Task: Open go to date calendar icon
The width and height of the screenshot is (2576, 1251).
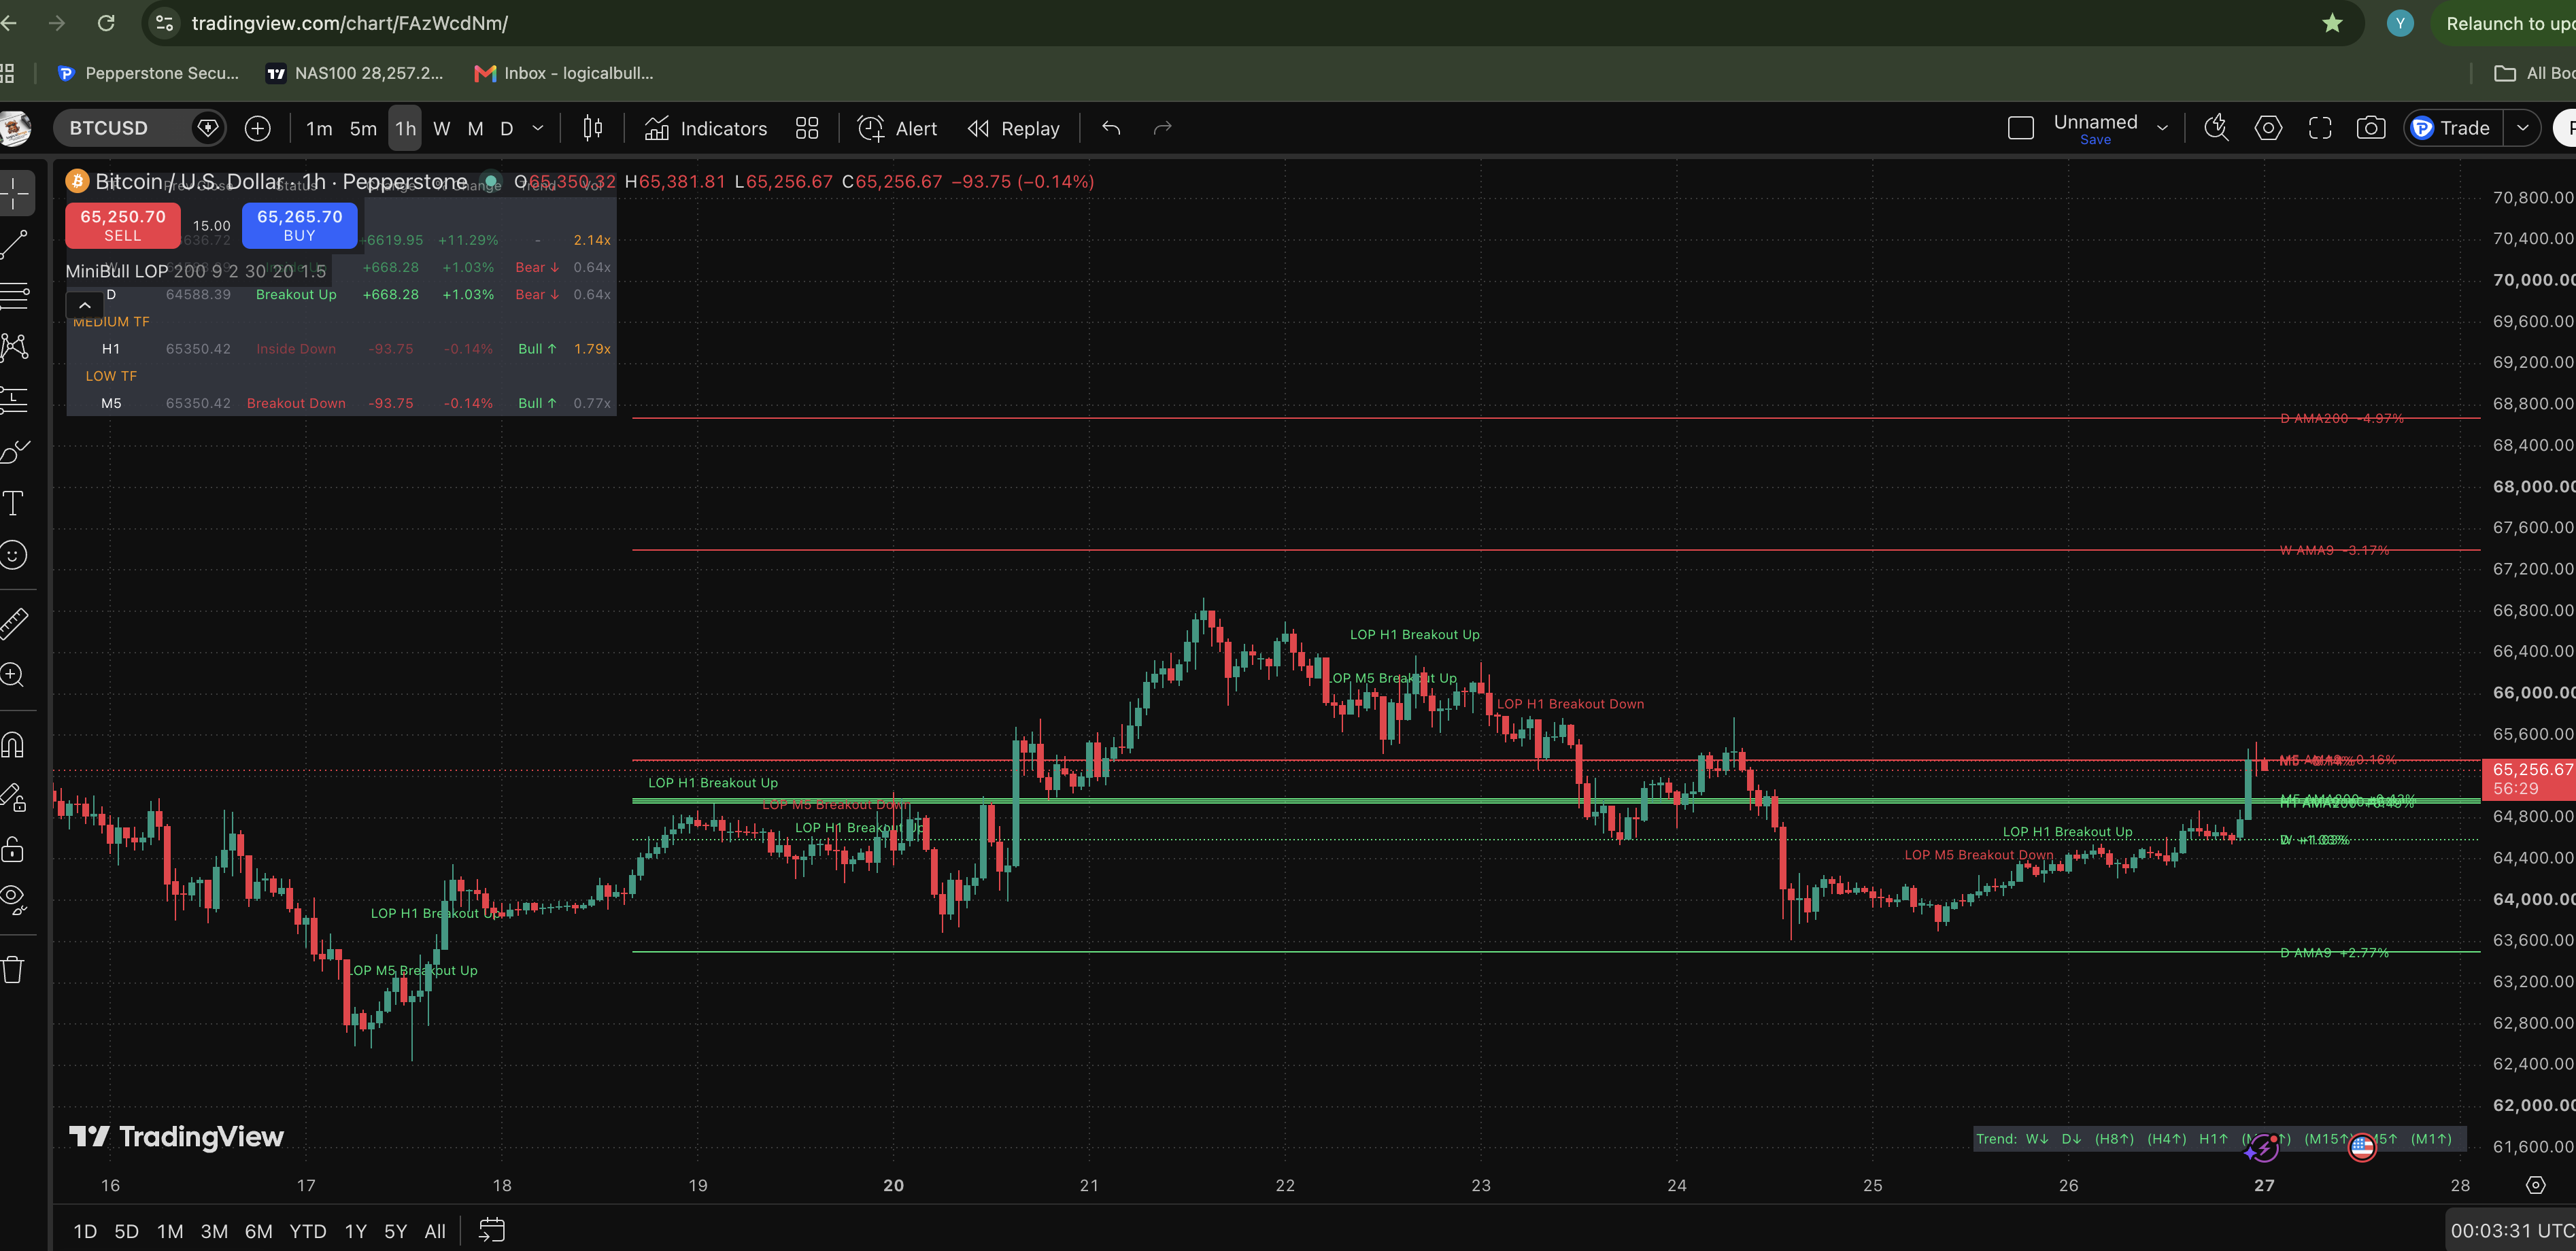Action: (x=491, y=1230)
